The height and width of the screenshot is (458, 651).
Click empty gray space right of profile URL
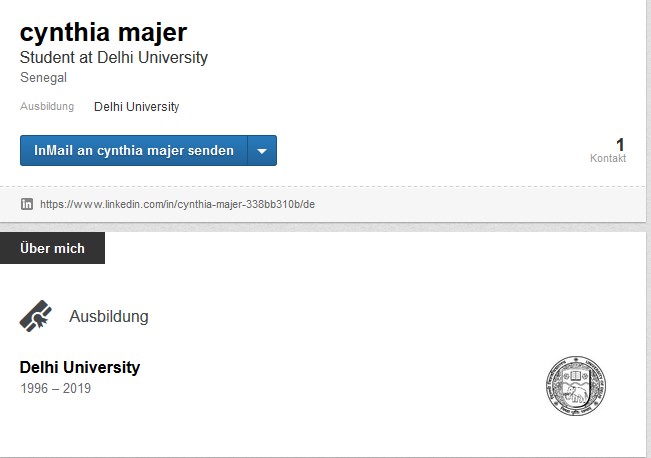point(480,204)
